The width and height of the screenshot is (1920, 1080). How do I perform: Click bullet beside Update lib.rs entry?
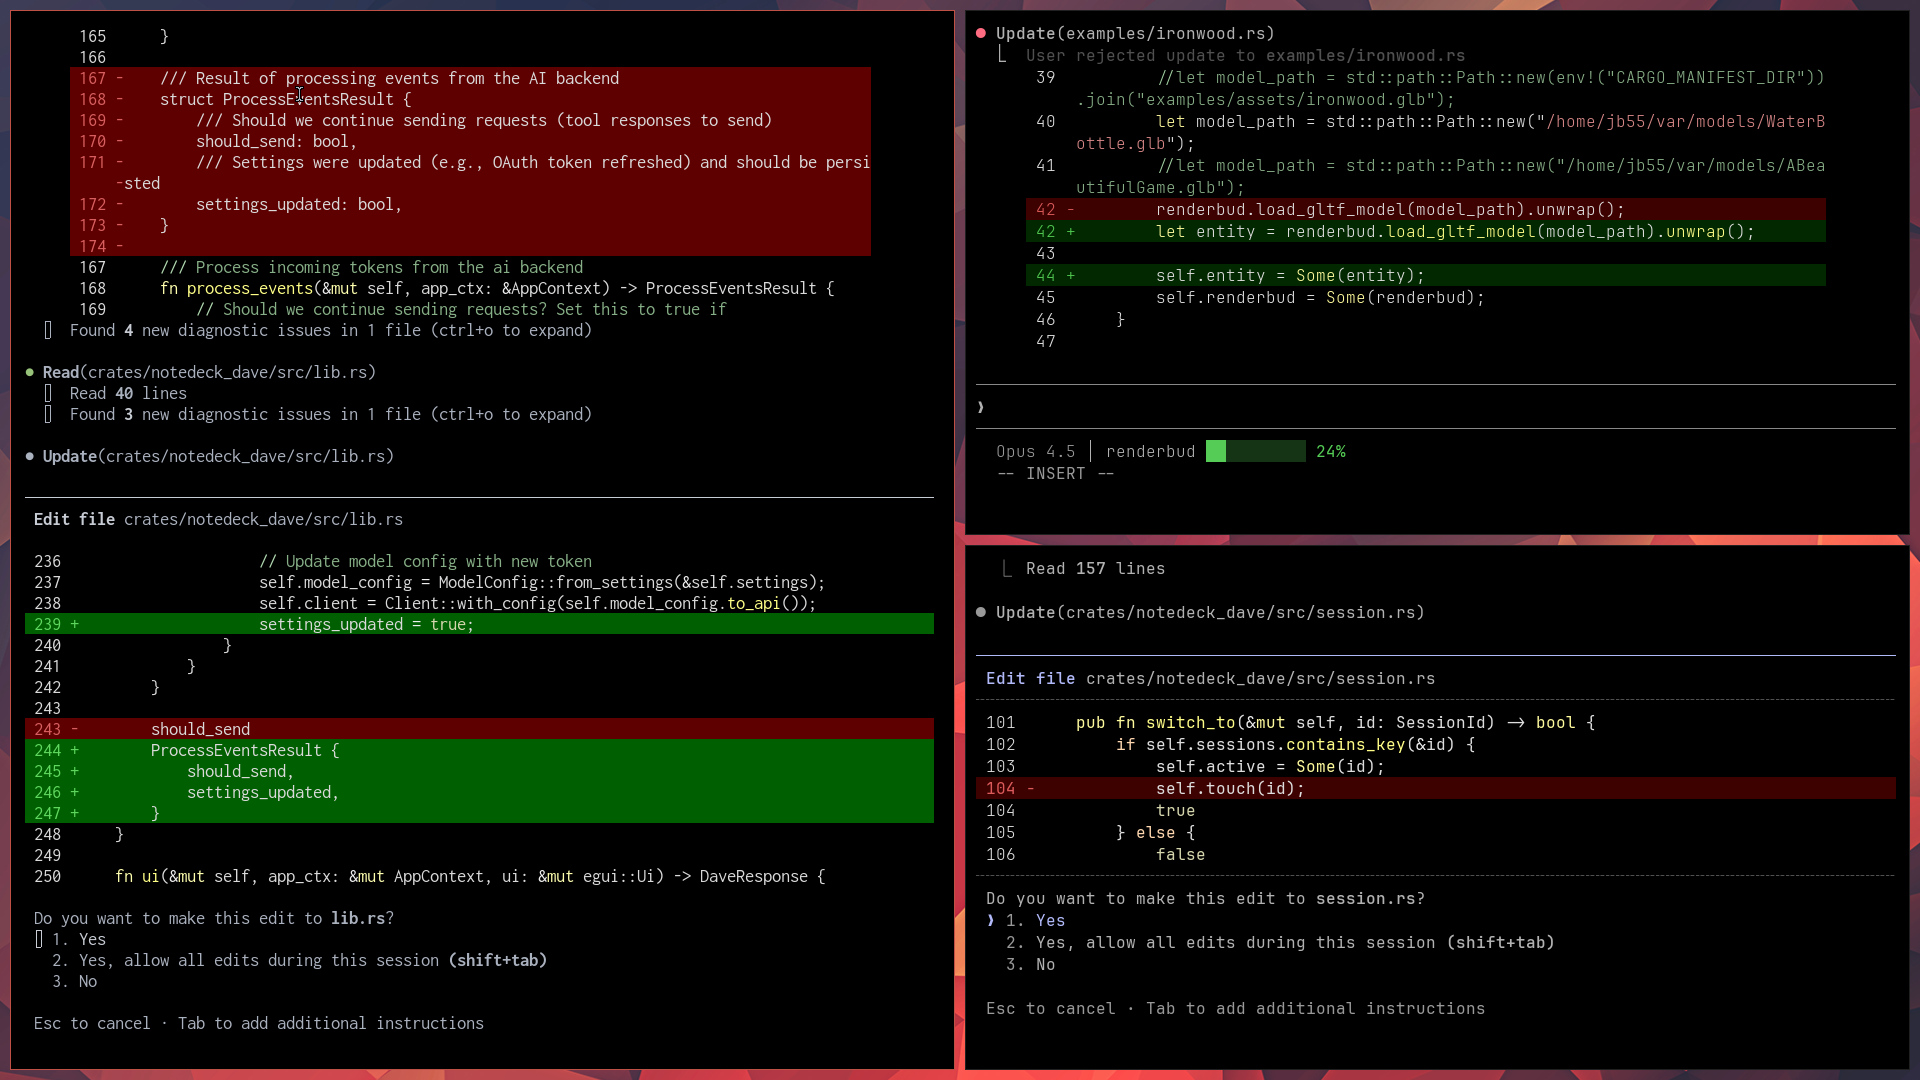point(30,456)
